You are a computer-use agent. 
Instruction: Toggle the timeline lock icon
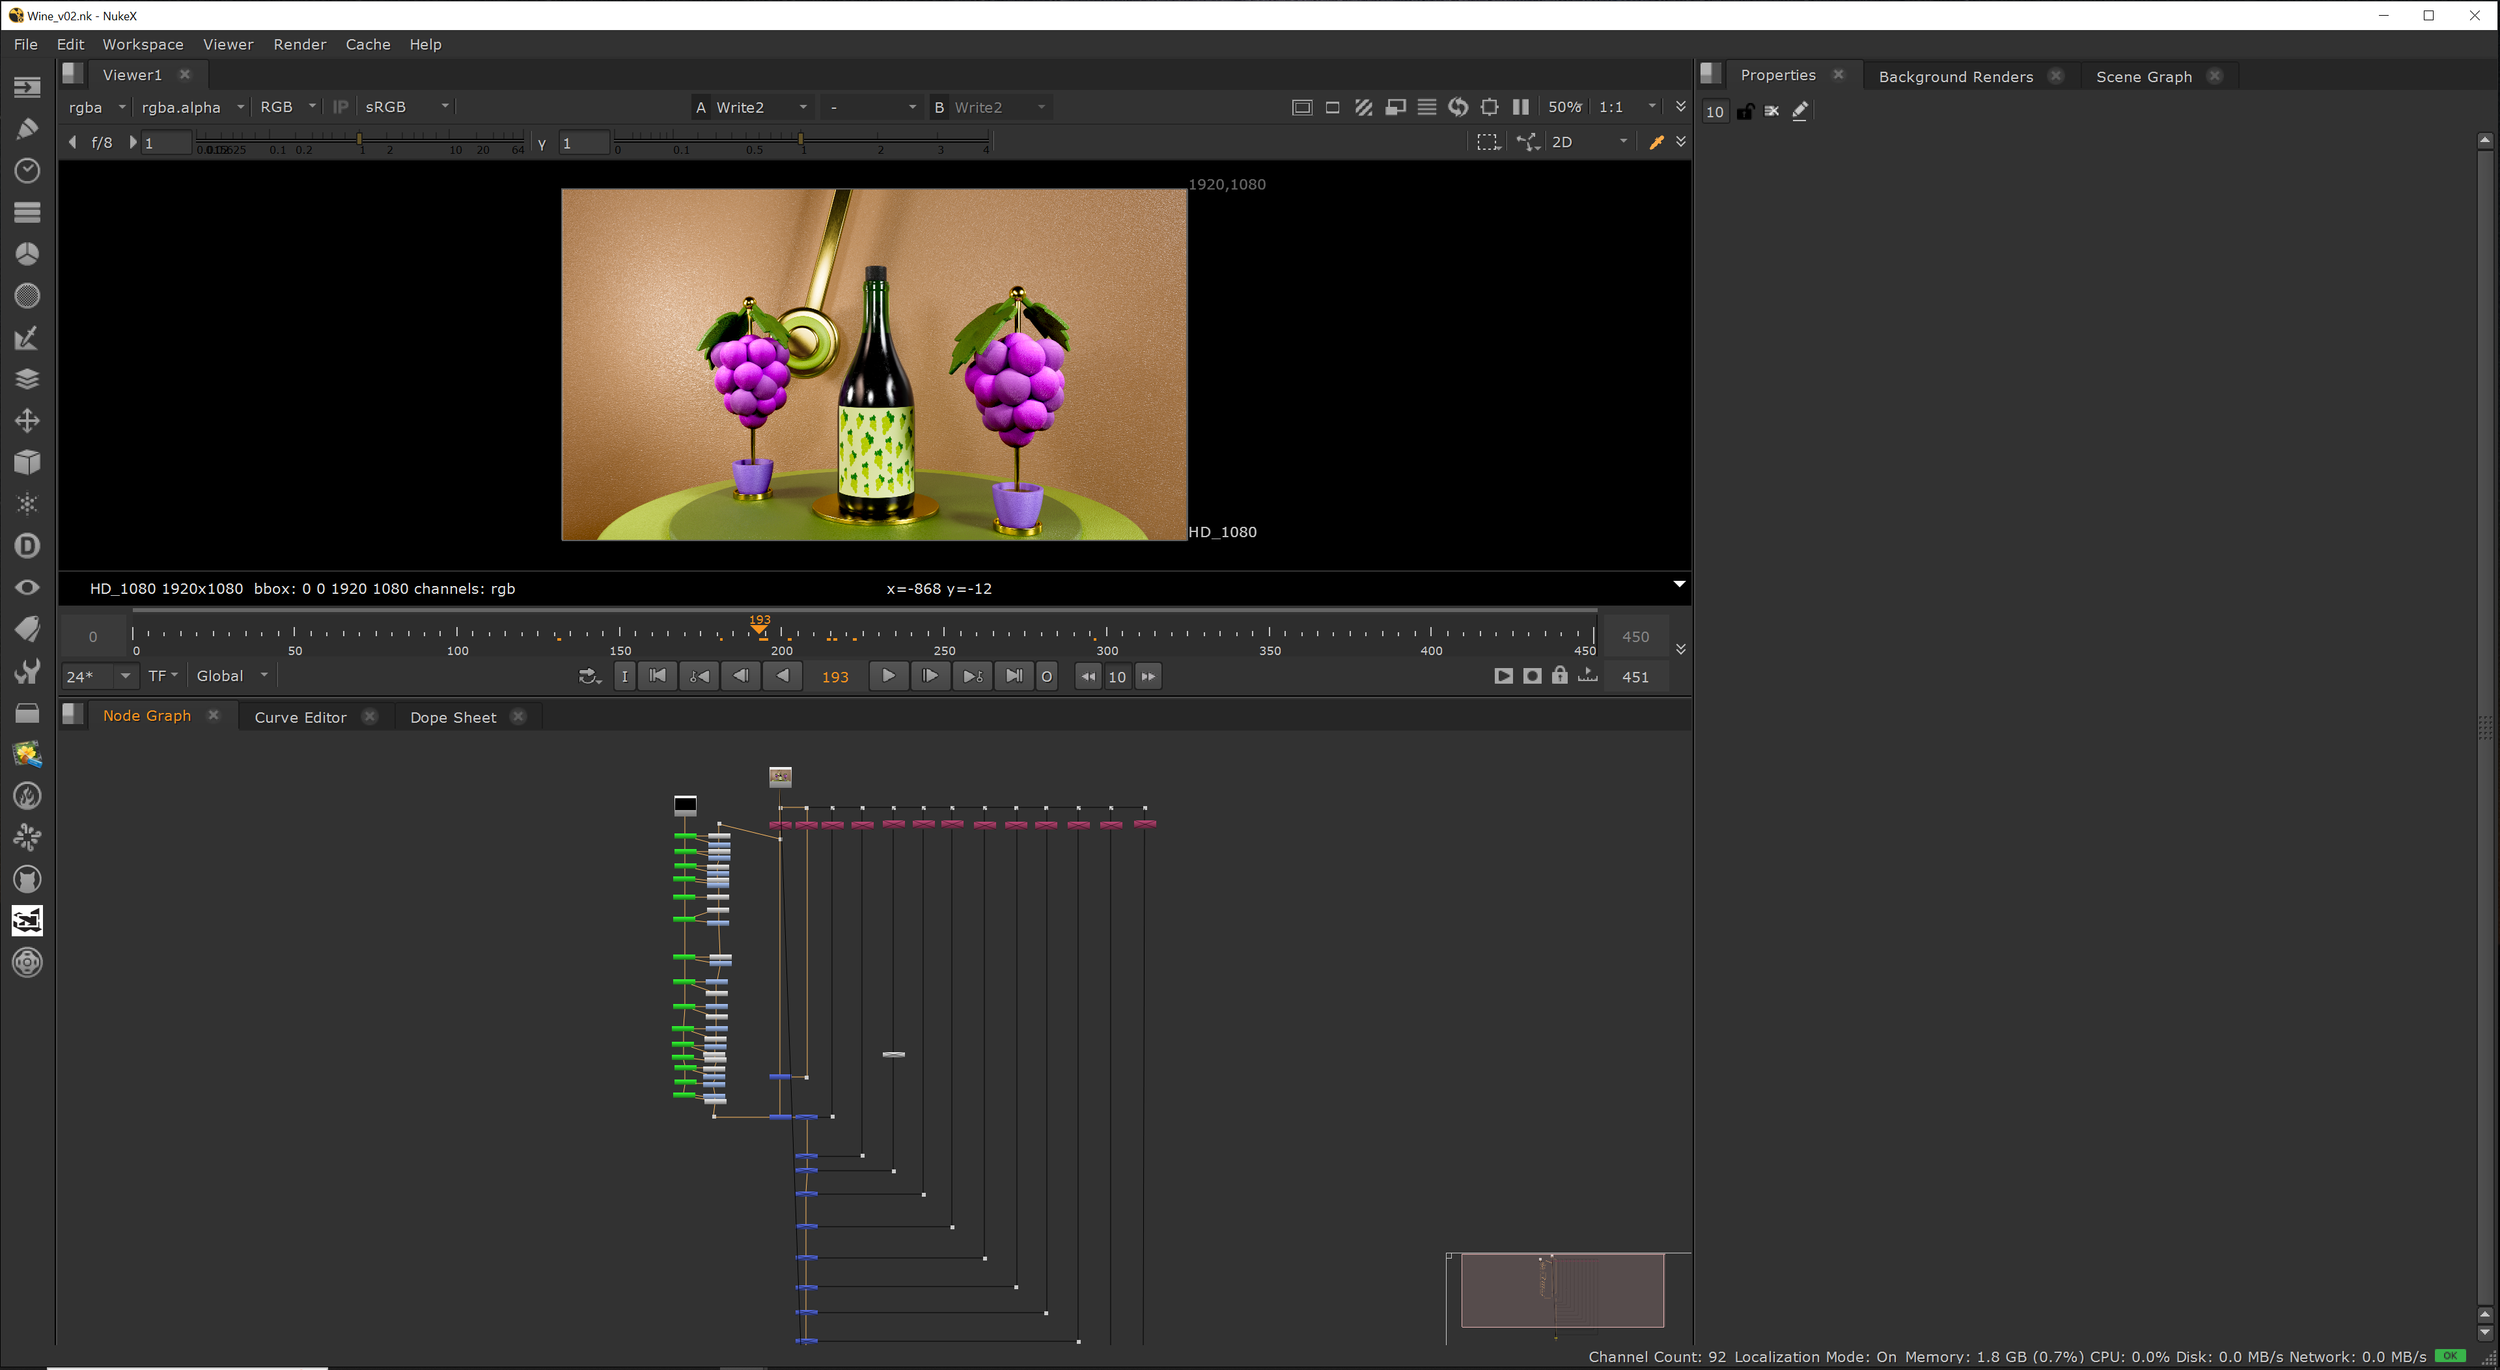(x=1560, y=677)
